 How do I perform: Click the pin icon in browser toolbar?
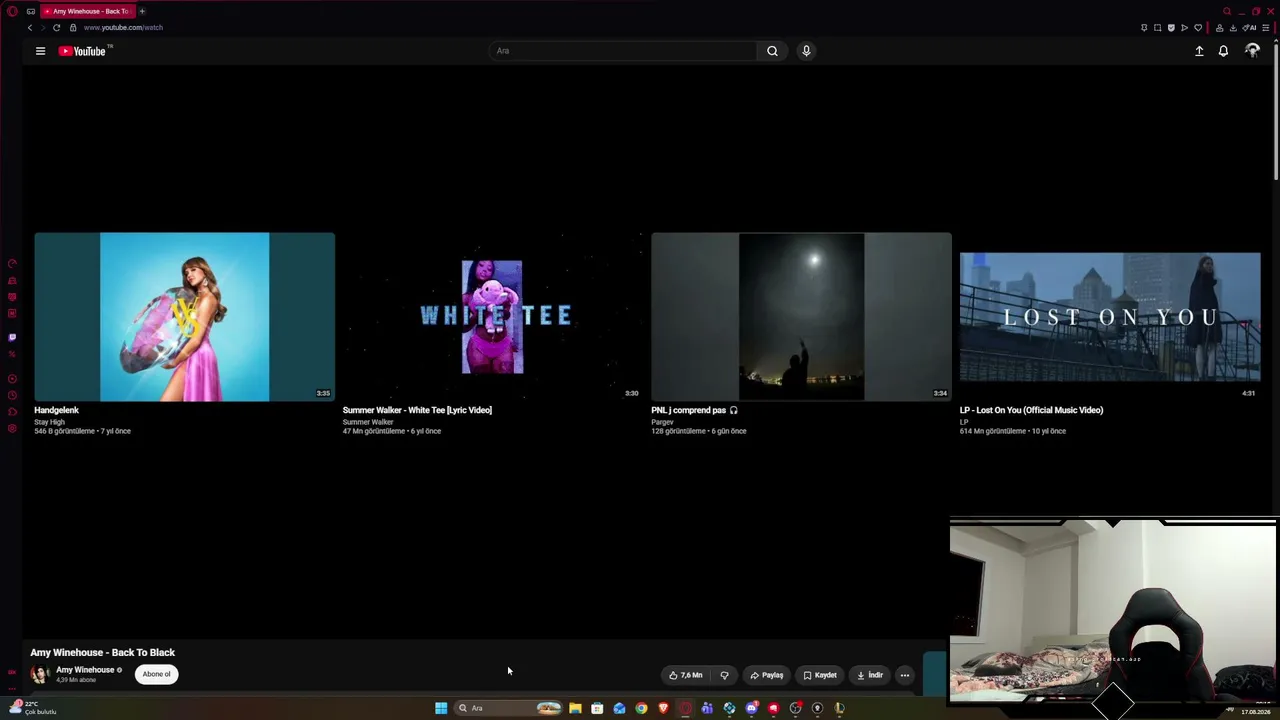tap(1144, 28)
